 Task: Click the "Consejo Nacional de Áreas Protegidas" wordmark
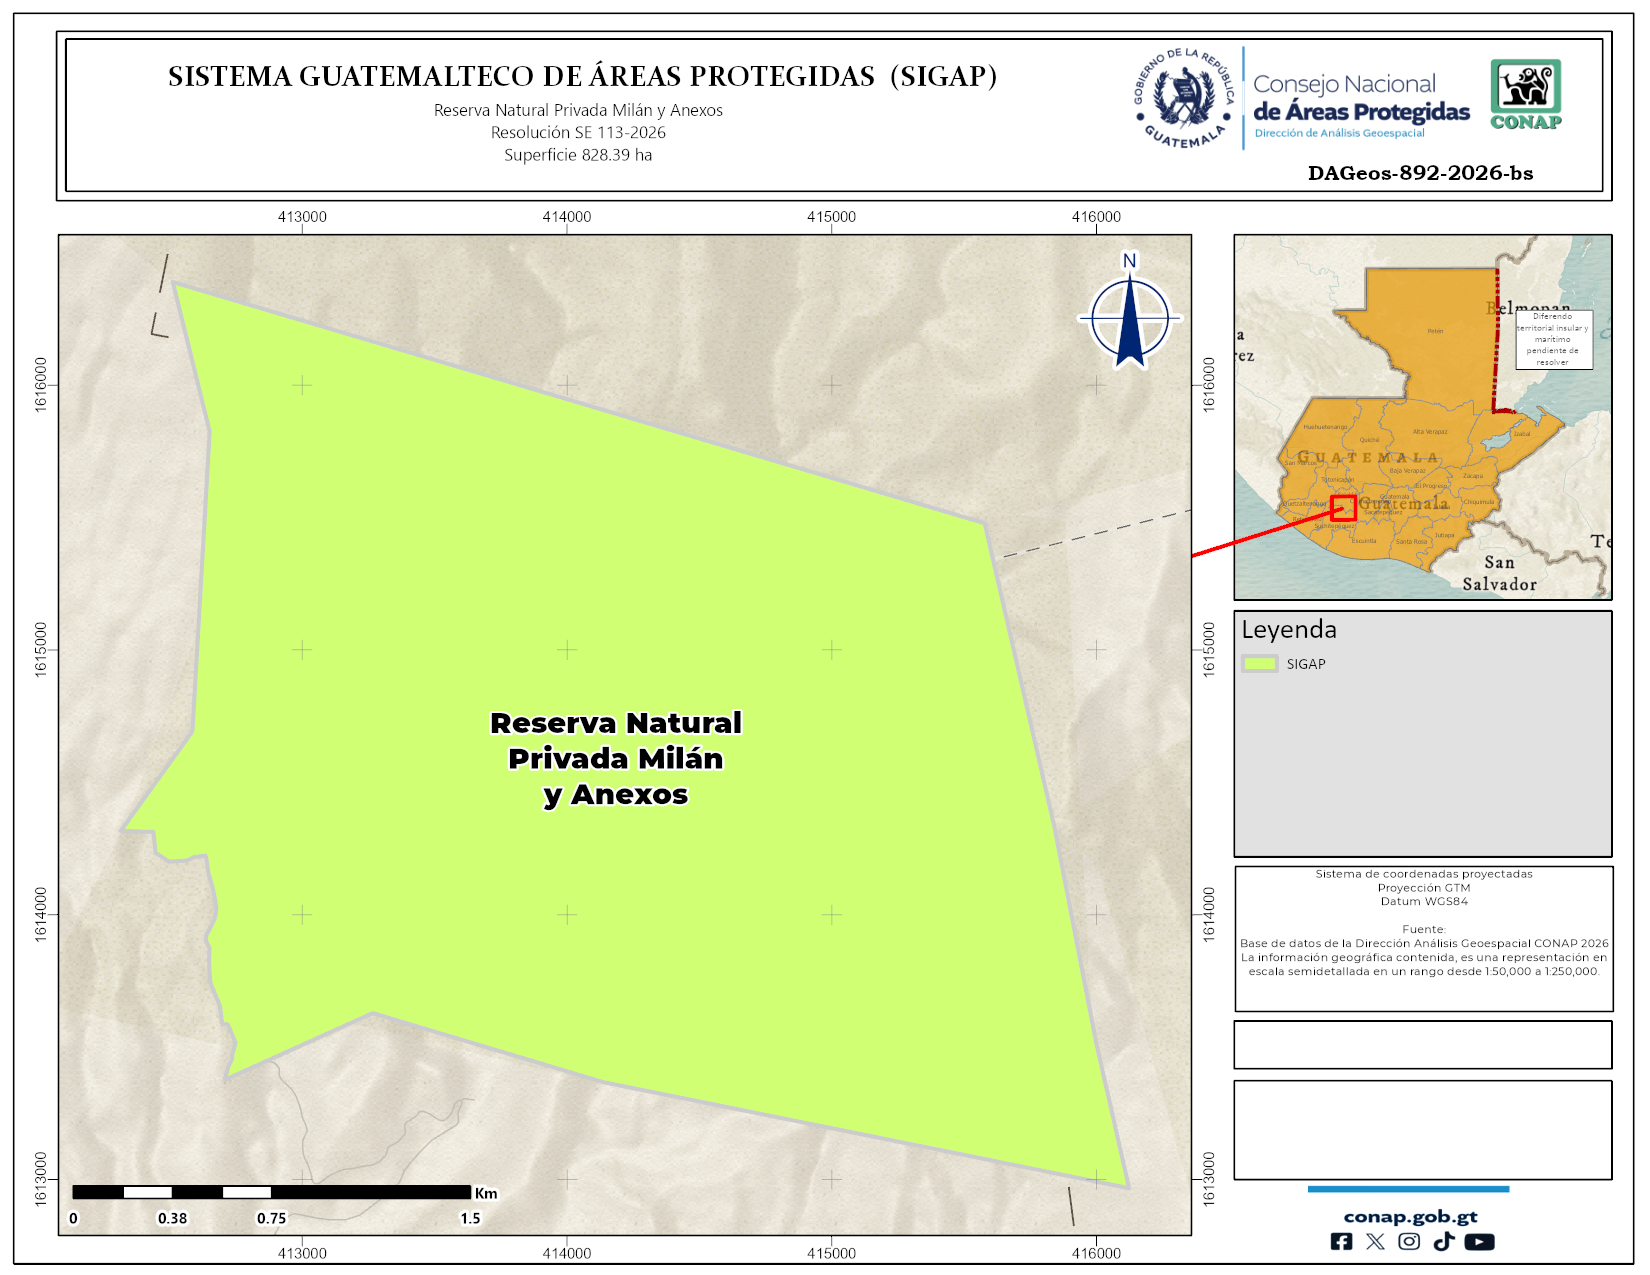point(1361,98)
